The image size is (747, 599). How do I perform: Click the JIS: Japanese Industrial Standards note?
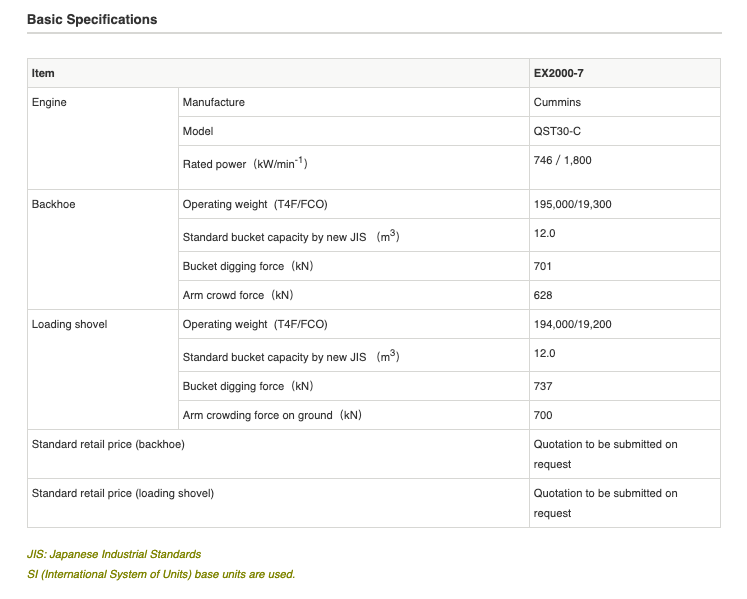(x=114, y=554)
